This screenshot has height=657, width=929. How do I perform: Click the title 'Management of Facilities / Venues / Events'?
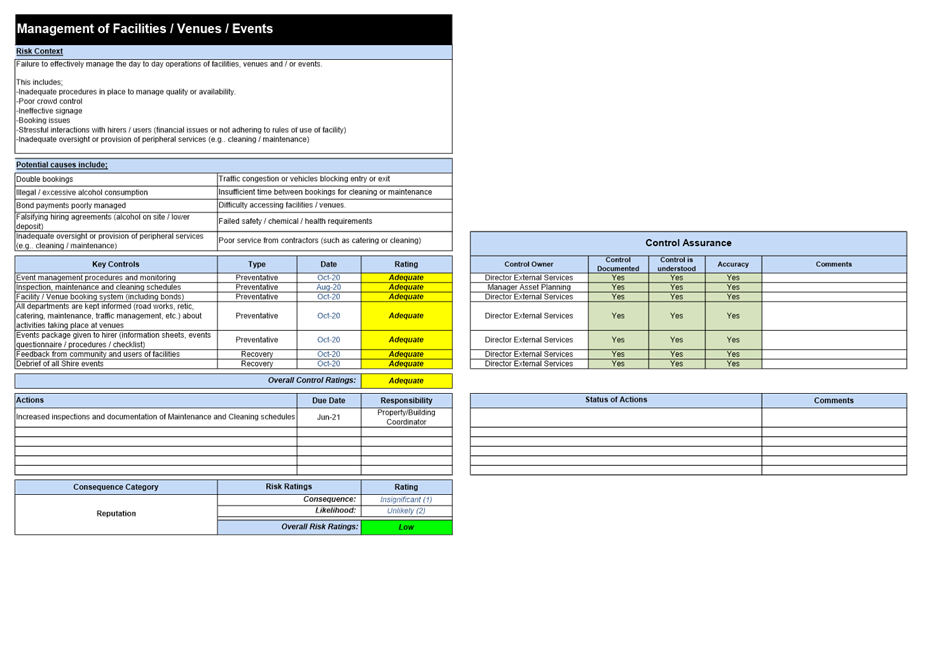(145, 28)
